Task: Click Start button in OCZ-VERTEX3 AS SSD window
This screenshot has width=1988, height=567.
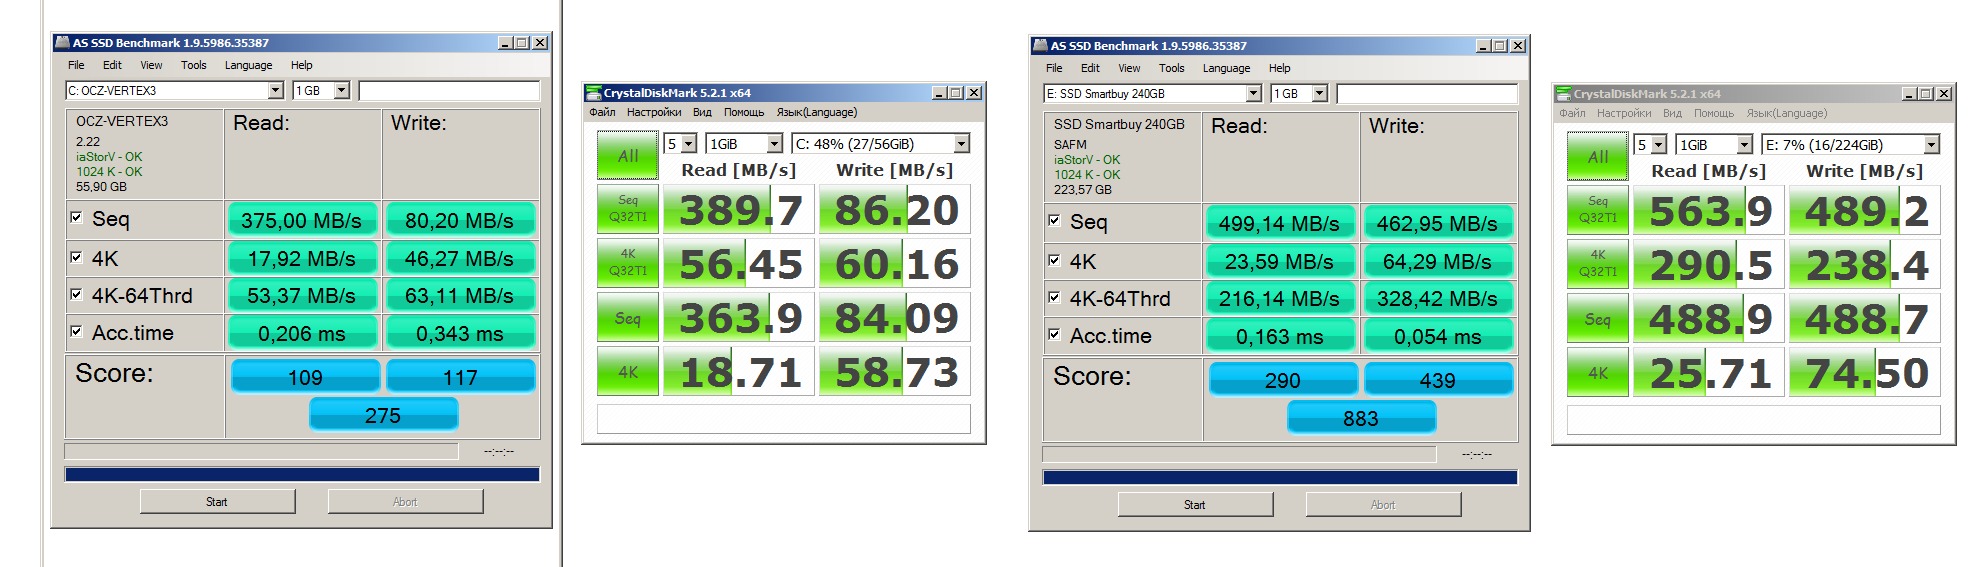Action: (217, 502)
